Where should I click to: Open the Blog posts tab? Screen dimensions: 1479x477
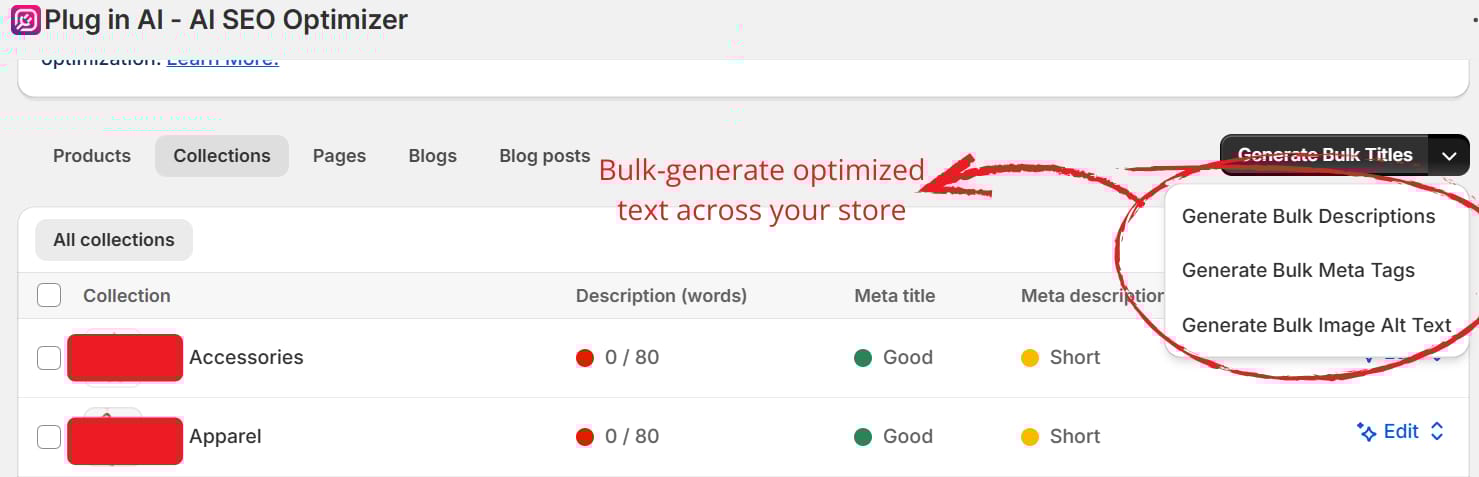[x=544, y=156]
